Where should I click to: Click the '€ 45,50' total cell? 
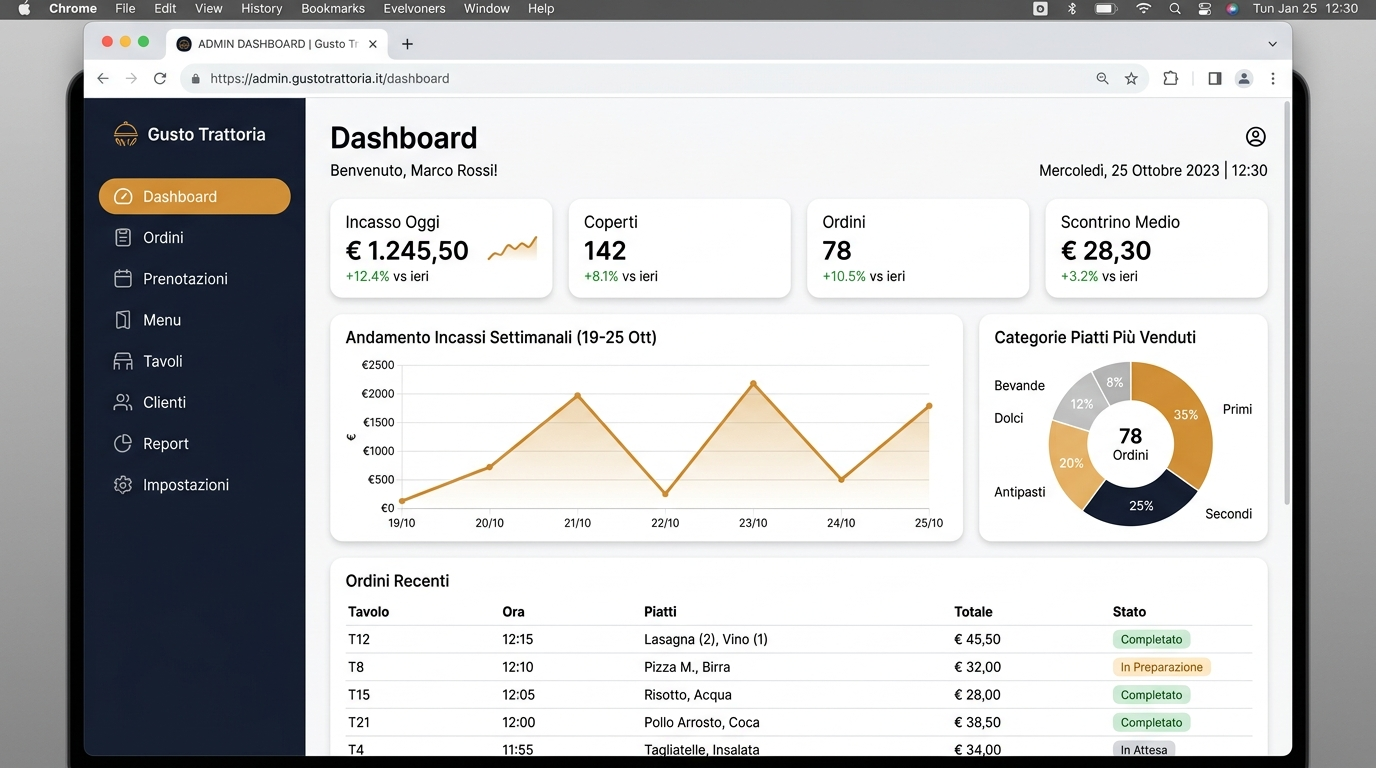pyautogui.click(x=978, y=639)
